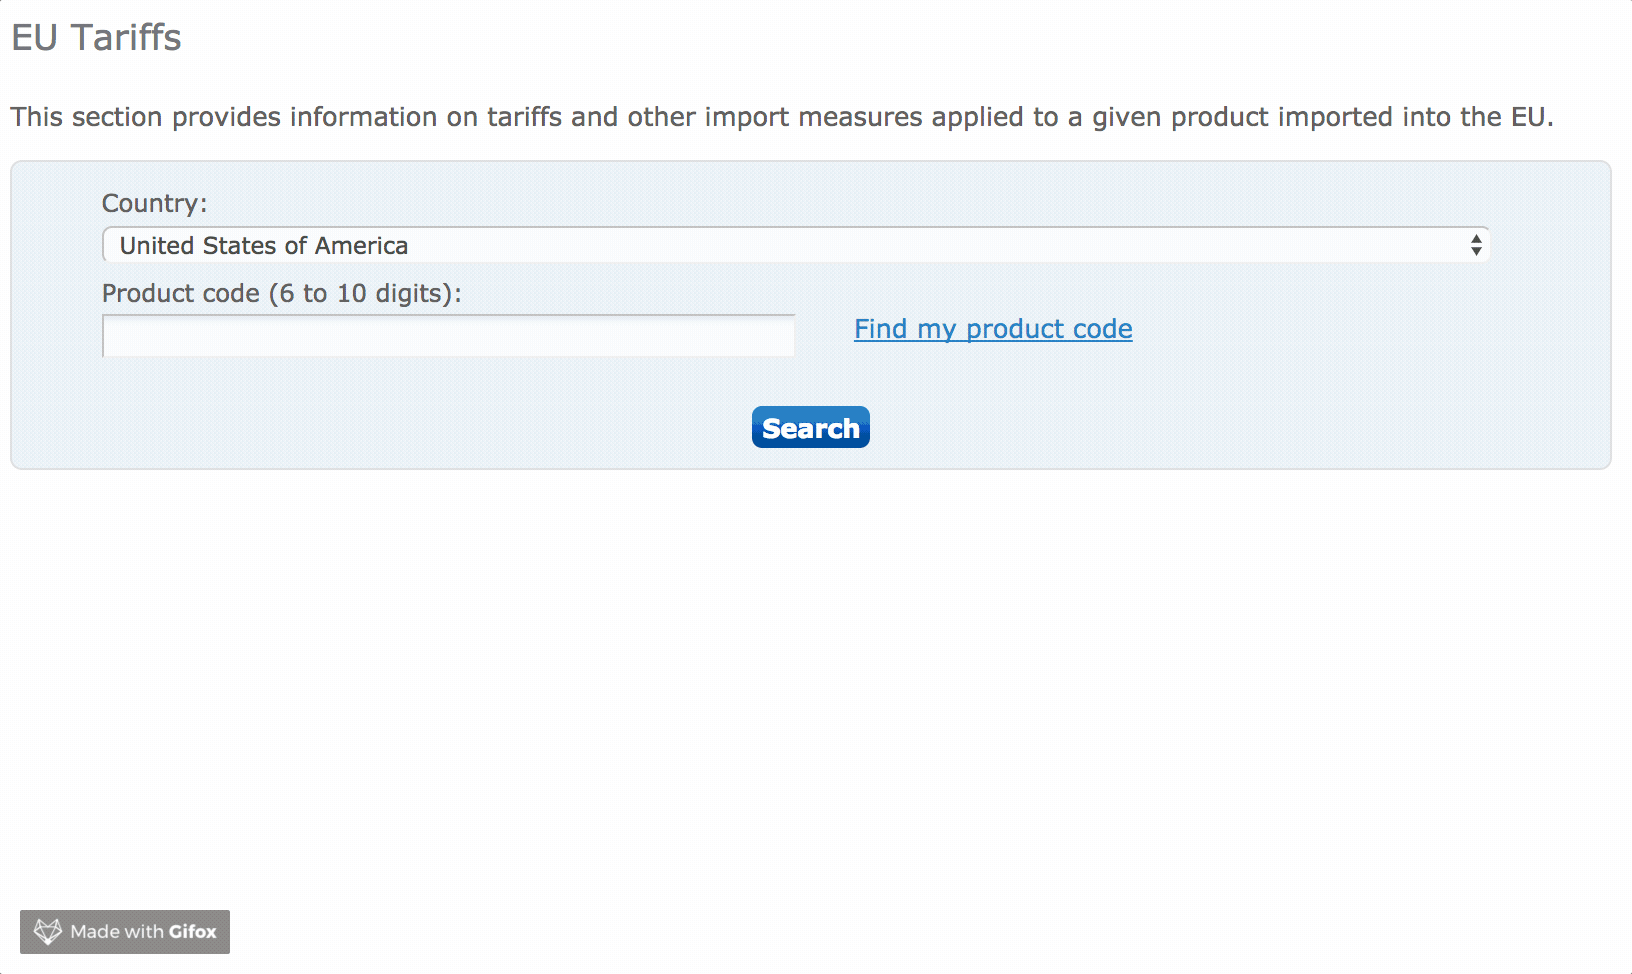The height and width of the screenshot is (974, 1632).
Task: Click the Product code (6 to 10 digits) label
Action: click(x=281, y=293)
